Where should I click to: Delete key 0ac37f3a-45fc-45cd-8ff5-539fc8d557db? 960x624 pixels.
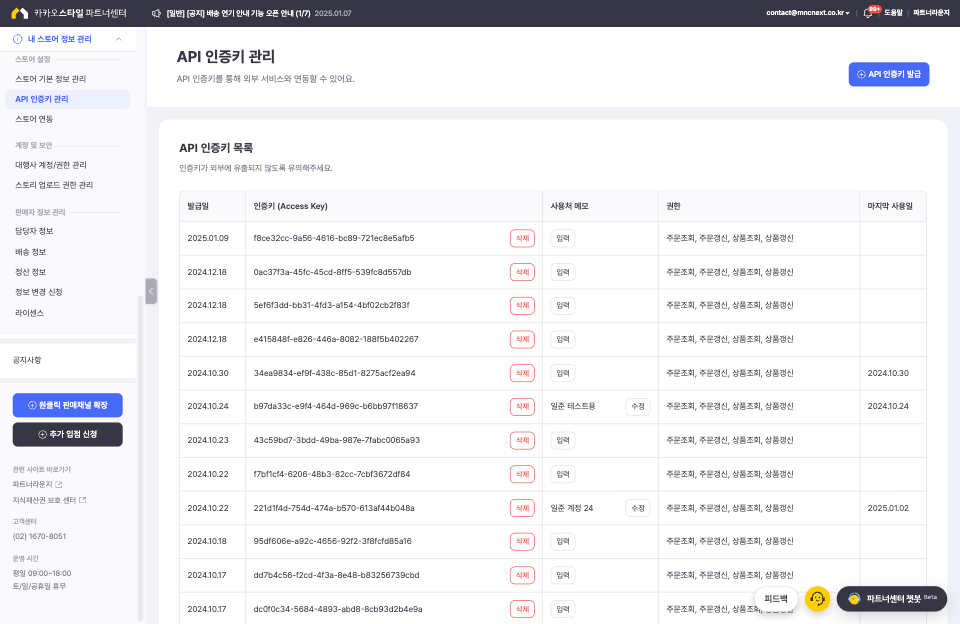(522, 272)
